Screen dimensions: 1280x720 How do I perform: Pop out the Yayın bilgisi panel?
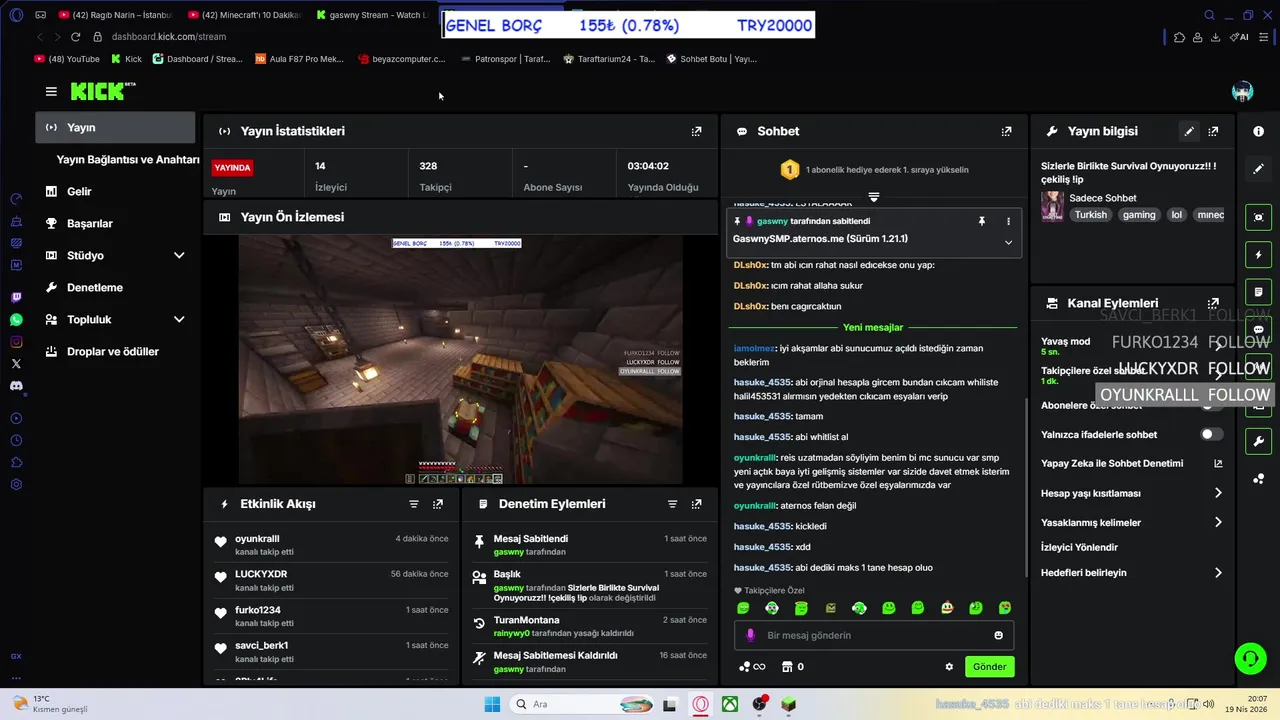(1213, 131)
